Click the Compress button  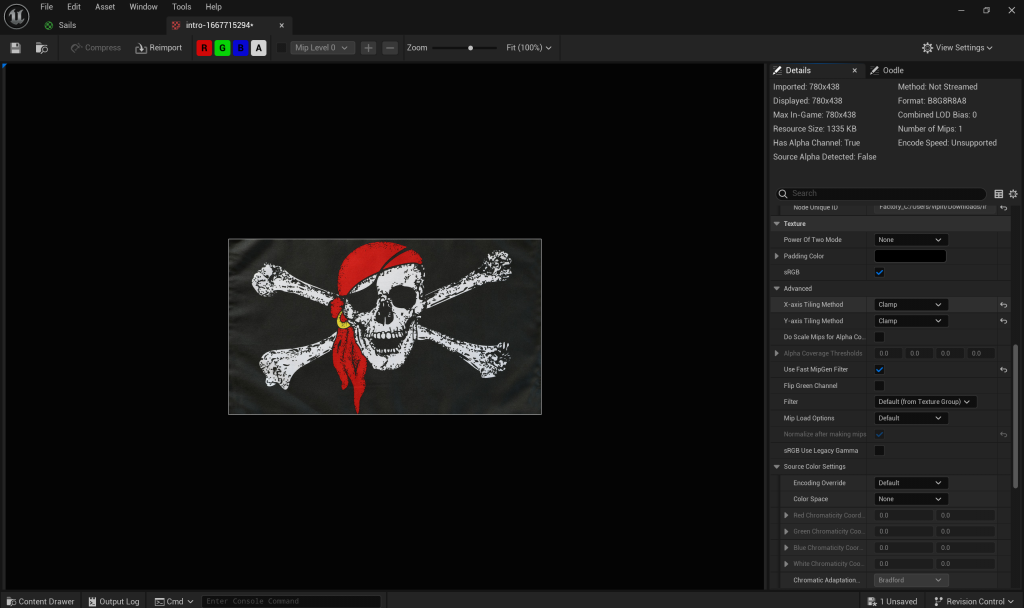point(96,48)
